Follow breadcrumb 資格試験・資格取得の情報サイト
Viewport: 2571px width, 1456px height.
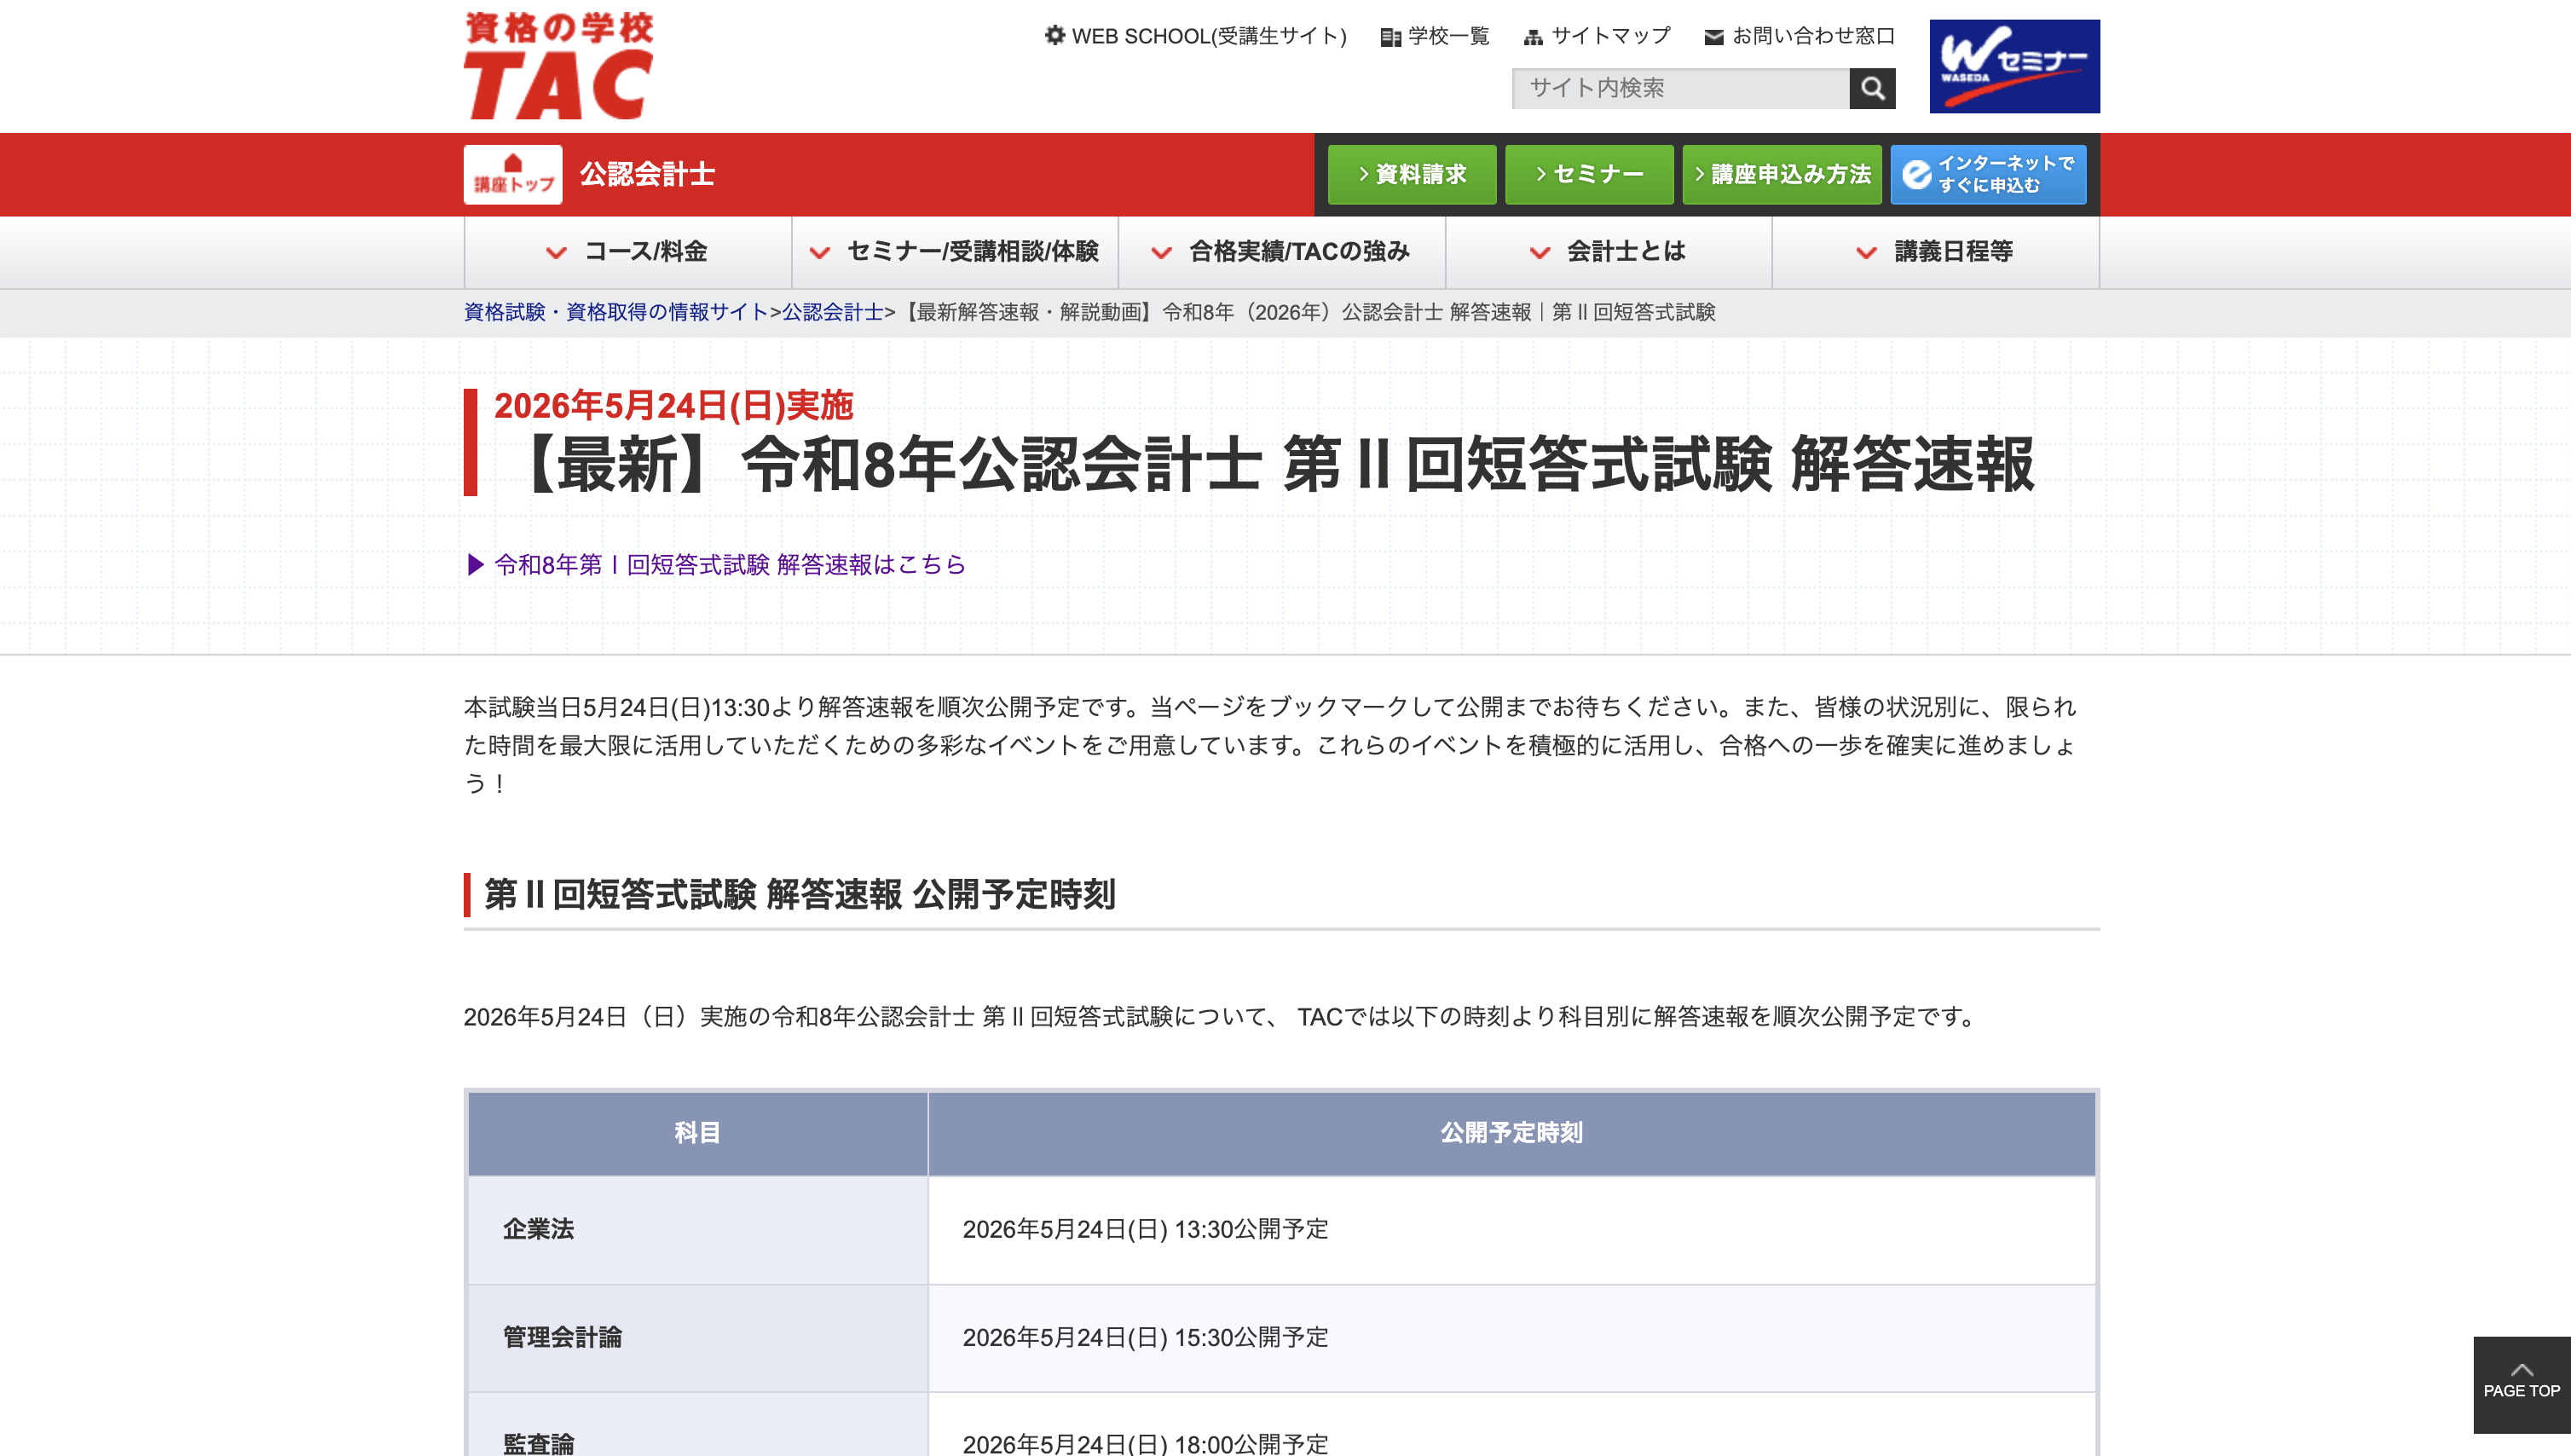click(616, 312)
